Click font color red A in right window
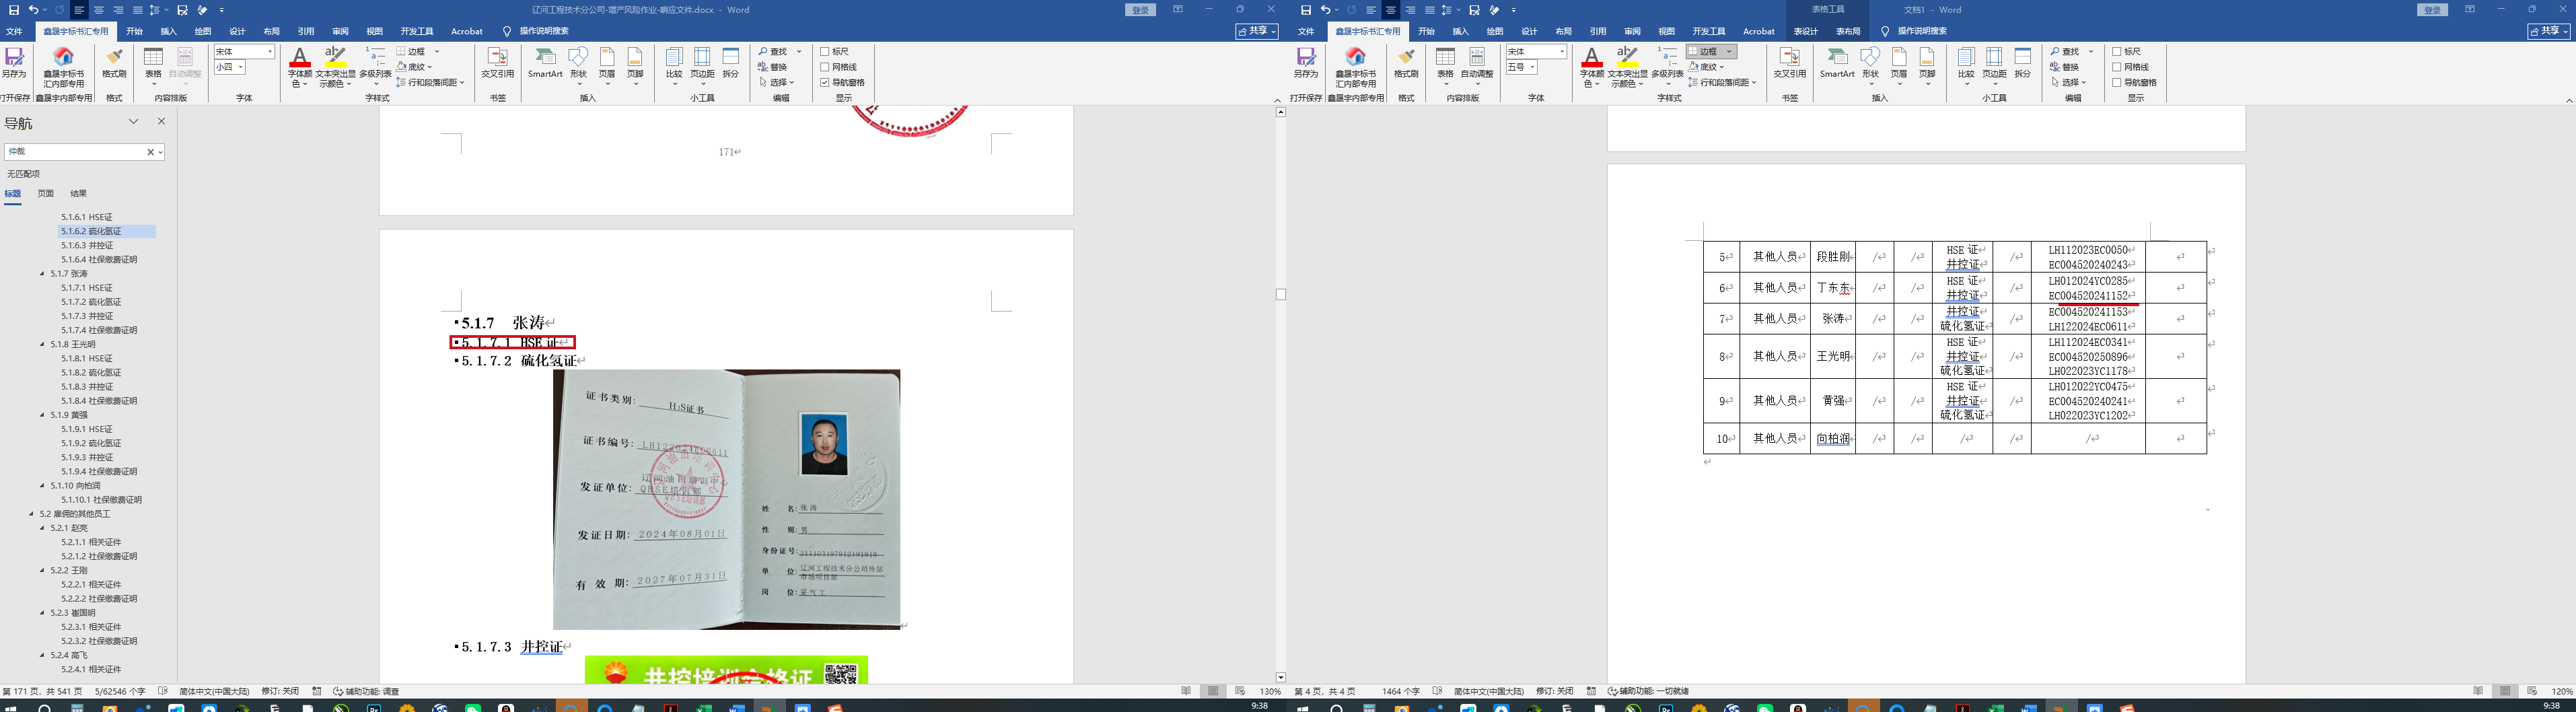 click(x=1592, y=58)
